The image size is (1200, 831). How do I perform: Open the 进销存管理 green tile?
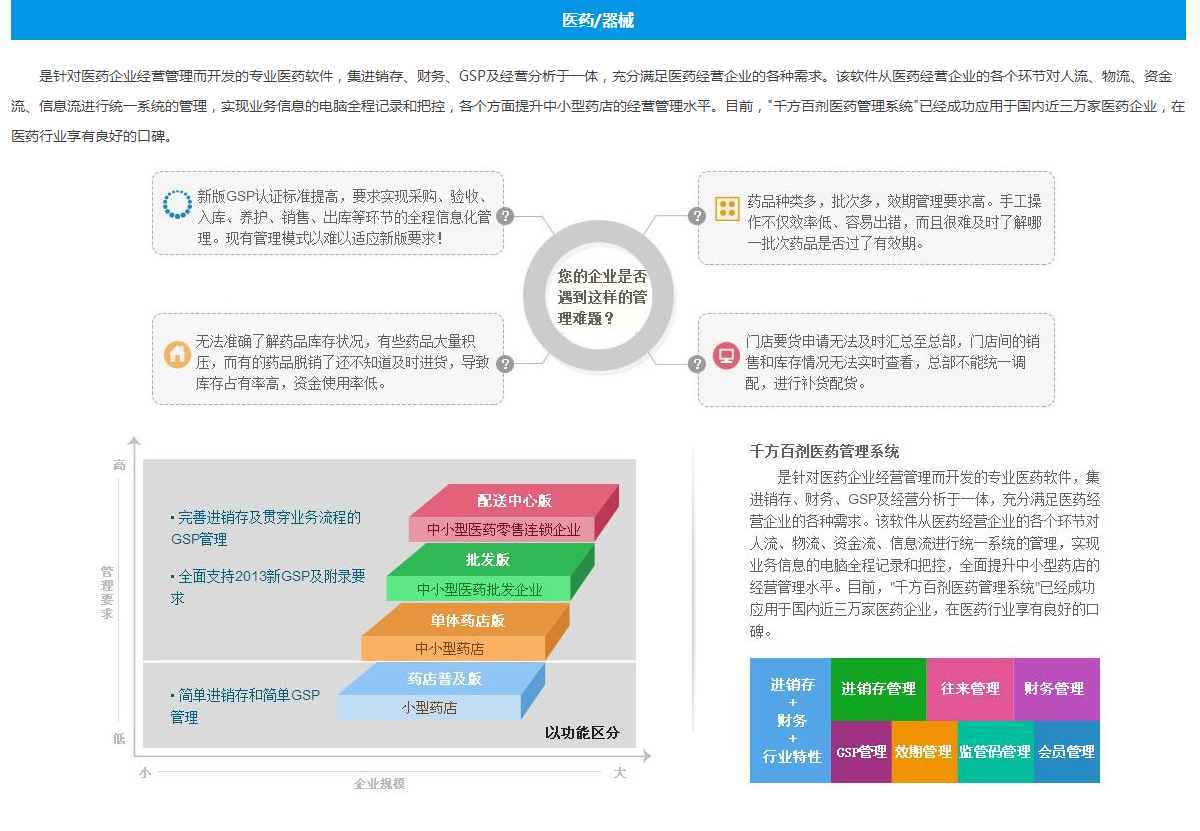click(x=878, y=689)
